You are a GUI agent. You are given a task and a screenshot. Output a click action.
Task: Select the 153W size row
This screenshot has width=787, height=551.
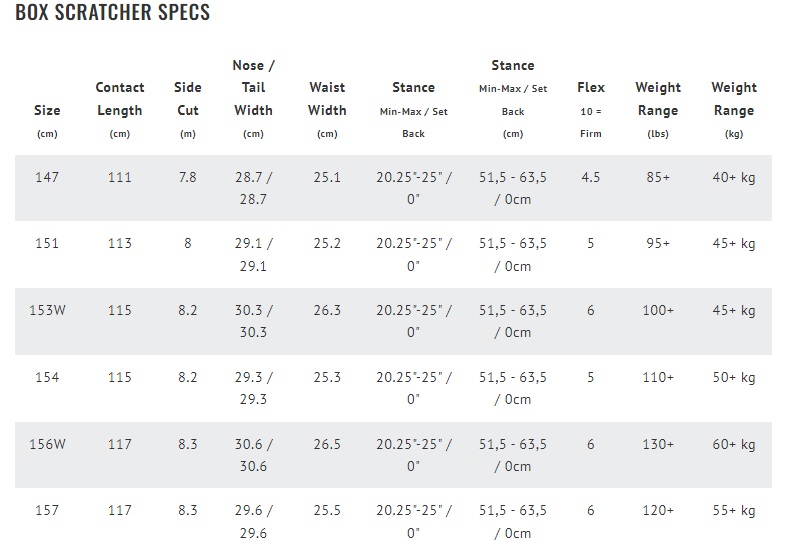(394, 321)
